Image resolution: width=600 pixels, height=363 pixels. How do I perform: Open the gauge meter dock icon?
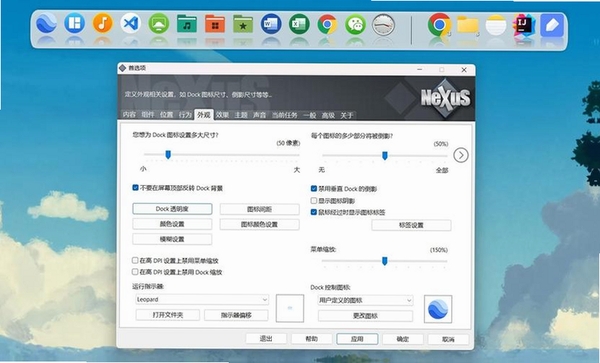(x=383, y=25)
